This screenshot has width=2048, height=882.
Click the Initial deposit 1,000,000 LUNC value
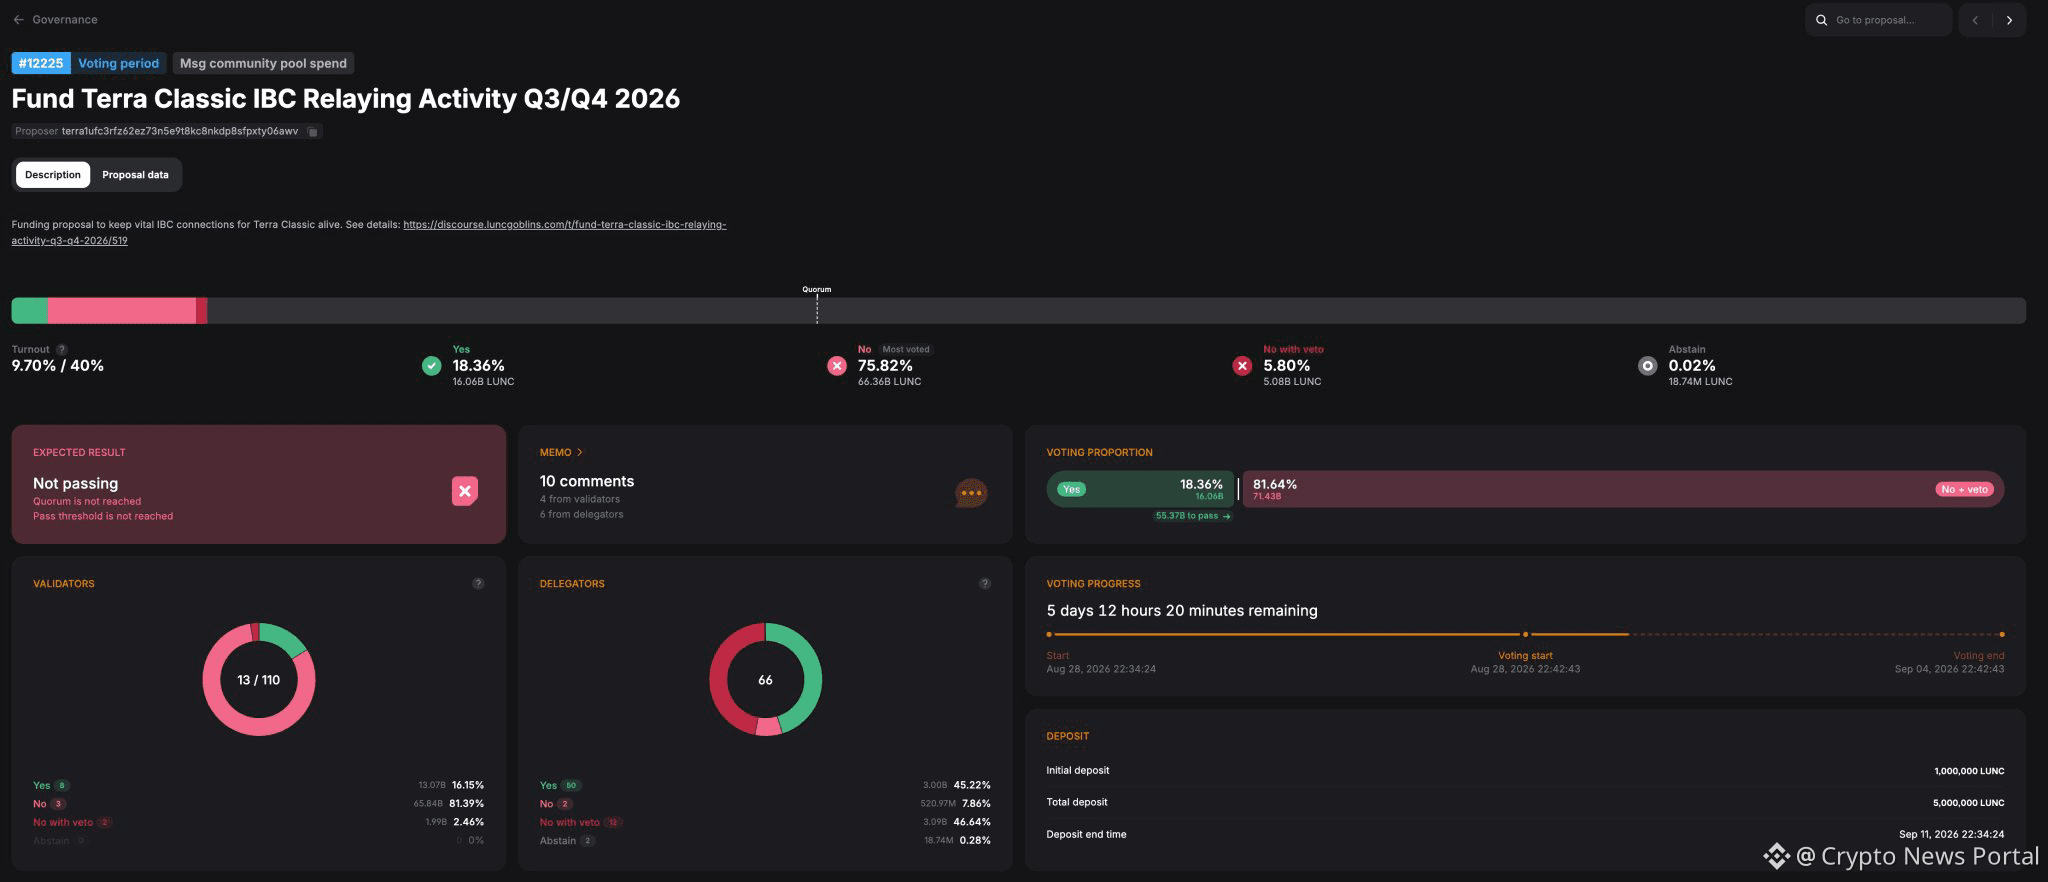pos(1969,771)
